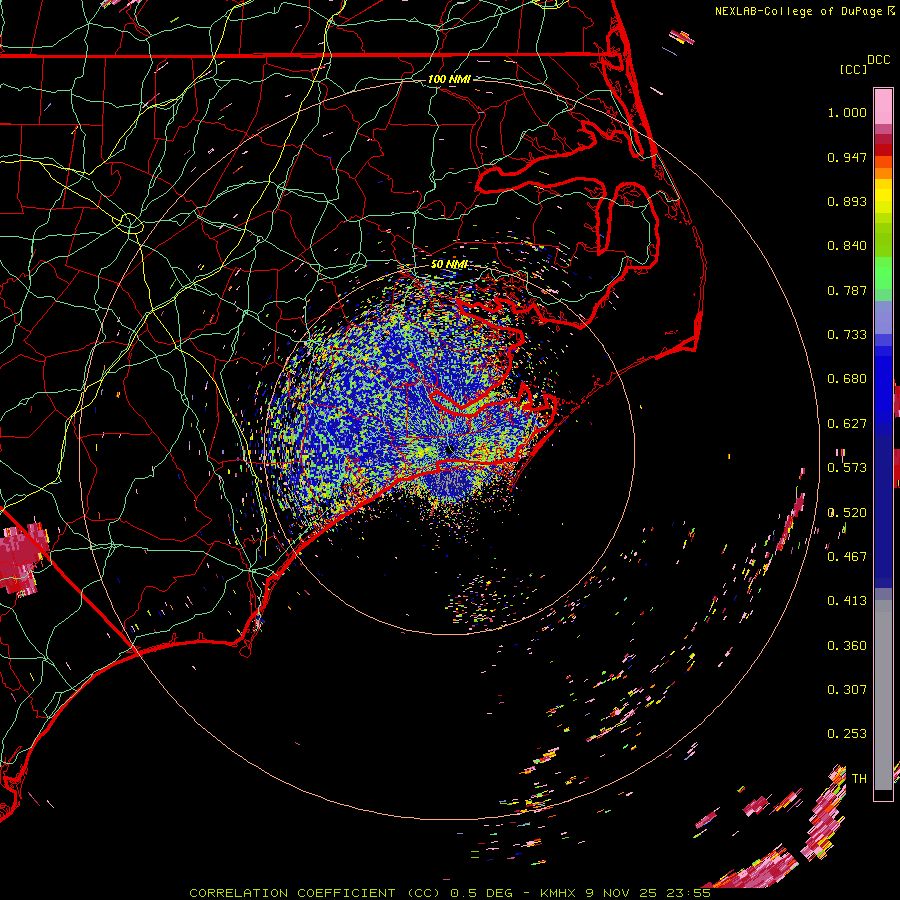Viewport: 900px width, 900px height.
Task: Click the TH threshold label
Action: (x=859, y=779)
